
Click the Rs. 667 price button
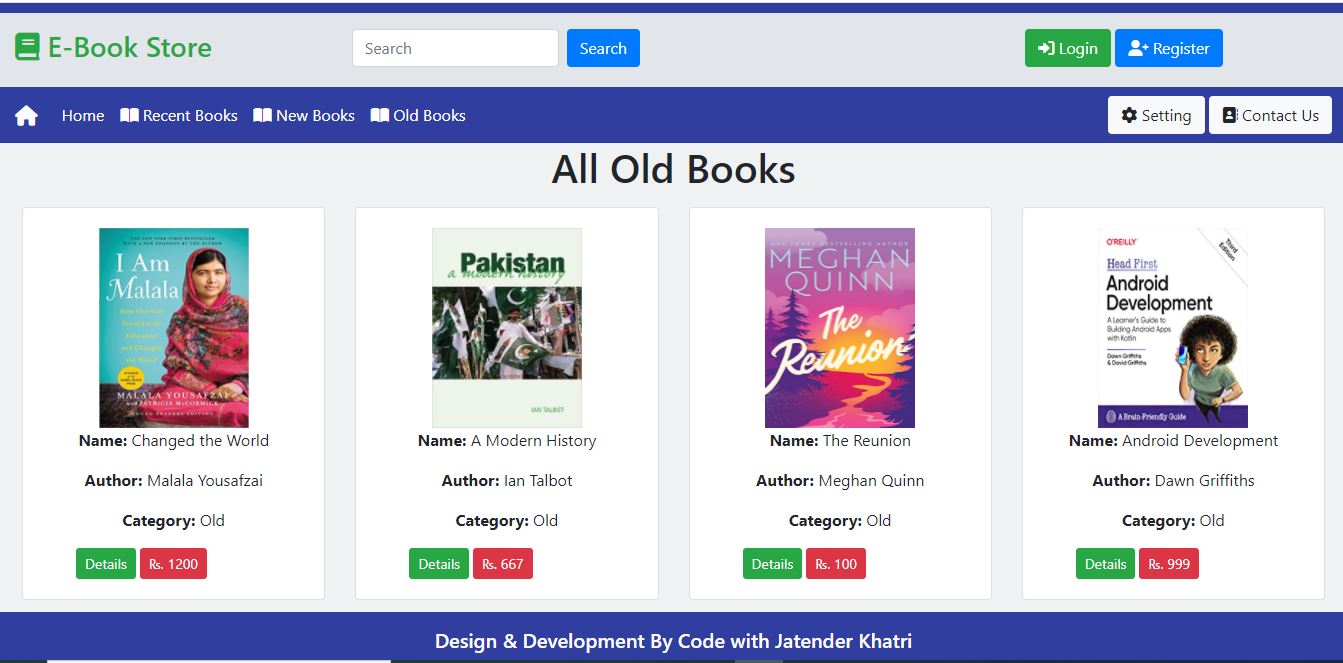(503, 564)
